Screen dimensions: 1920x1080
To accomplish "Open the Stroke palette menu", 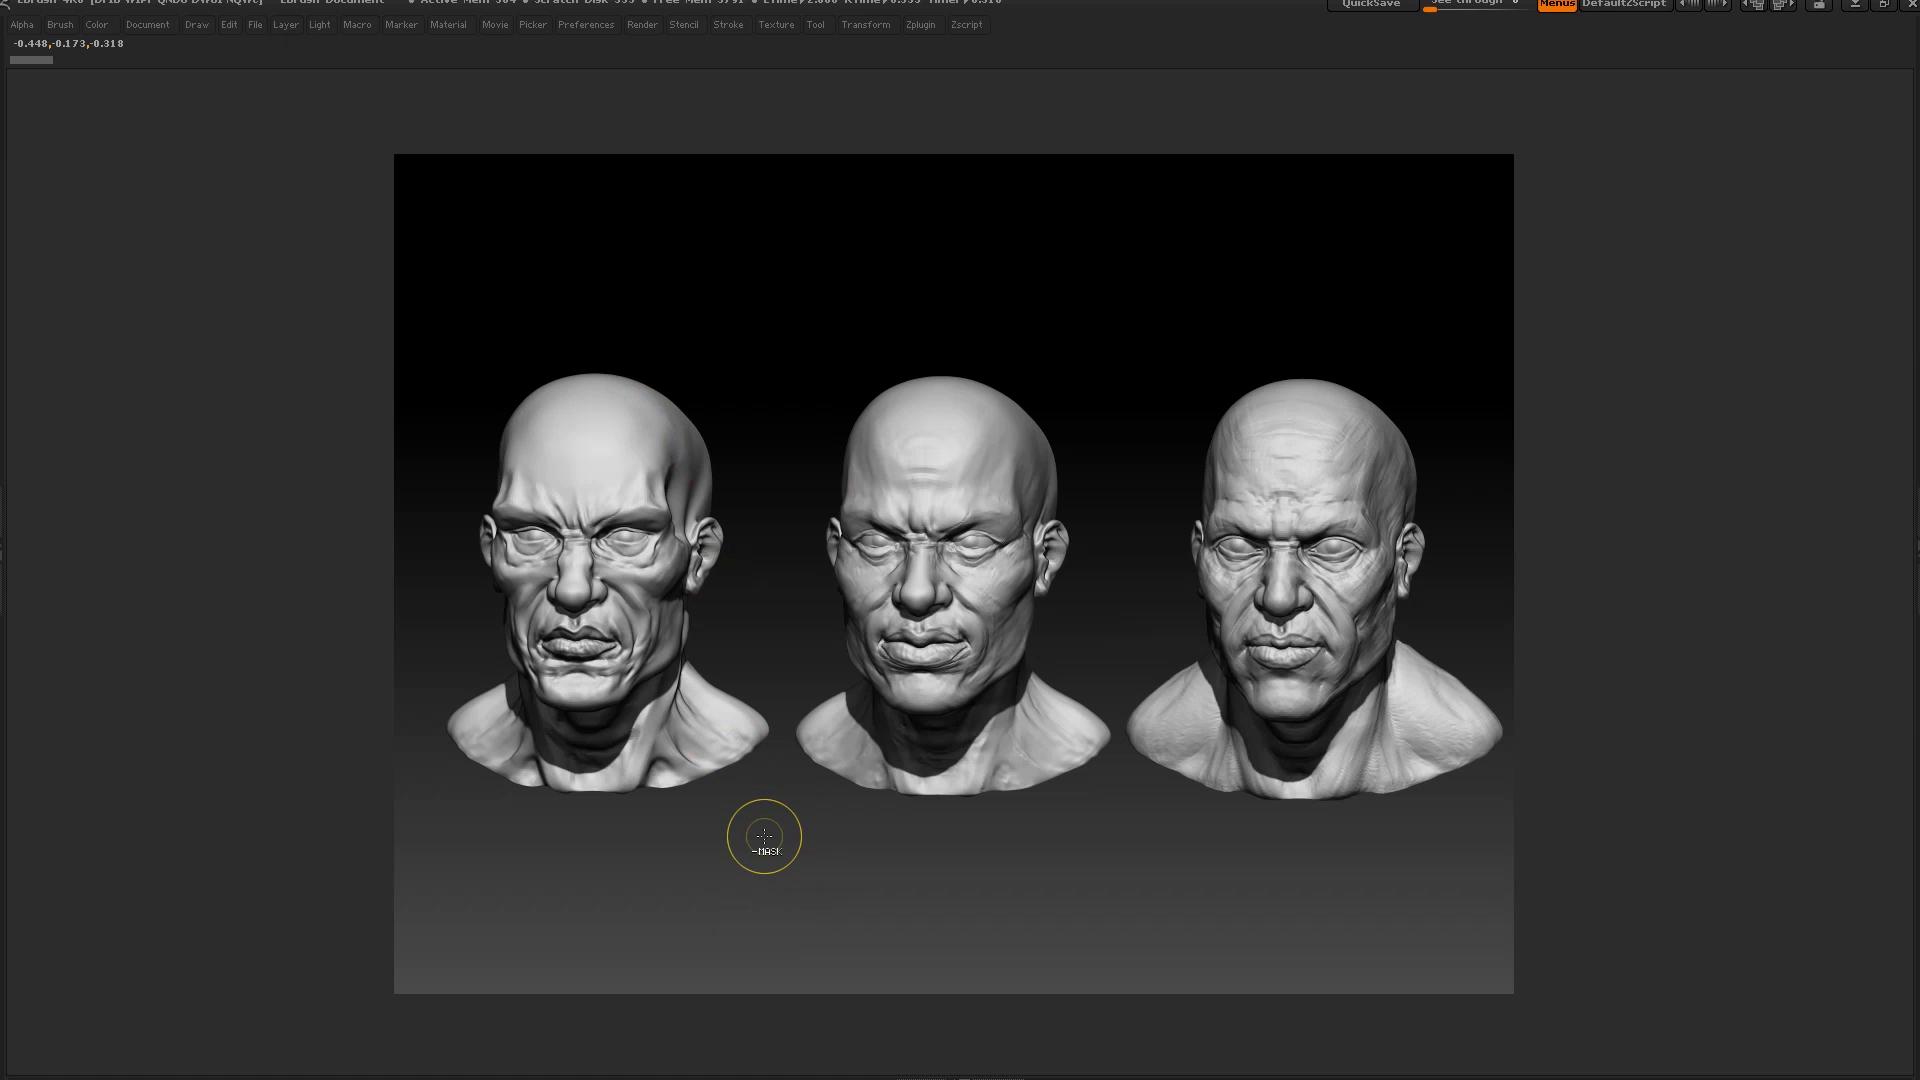I will click(728, 25).
